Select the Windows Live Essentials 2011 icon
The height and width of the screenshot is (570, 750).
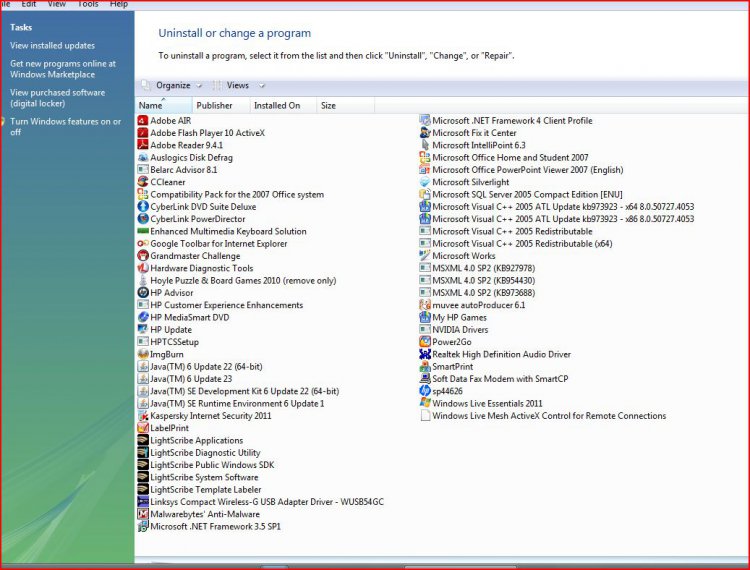(x=425, y=403)
